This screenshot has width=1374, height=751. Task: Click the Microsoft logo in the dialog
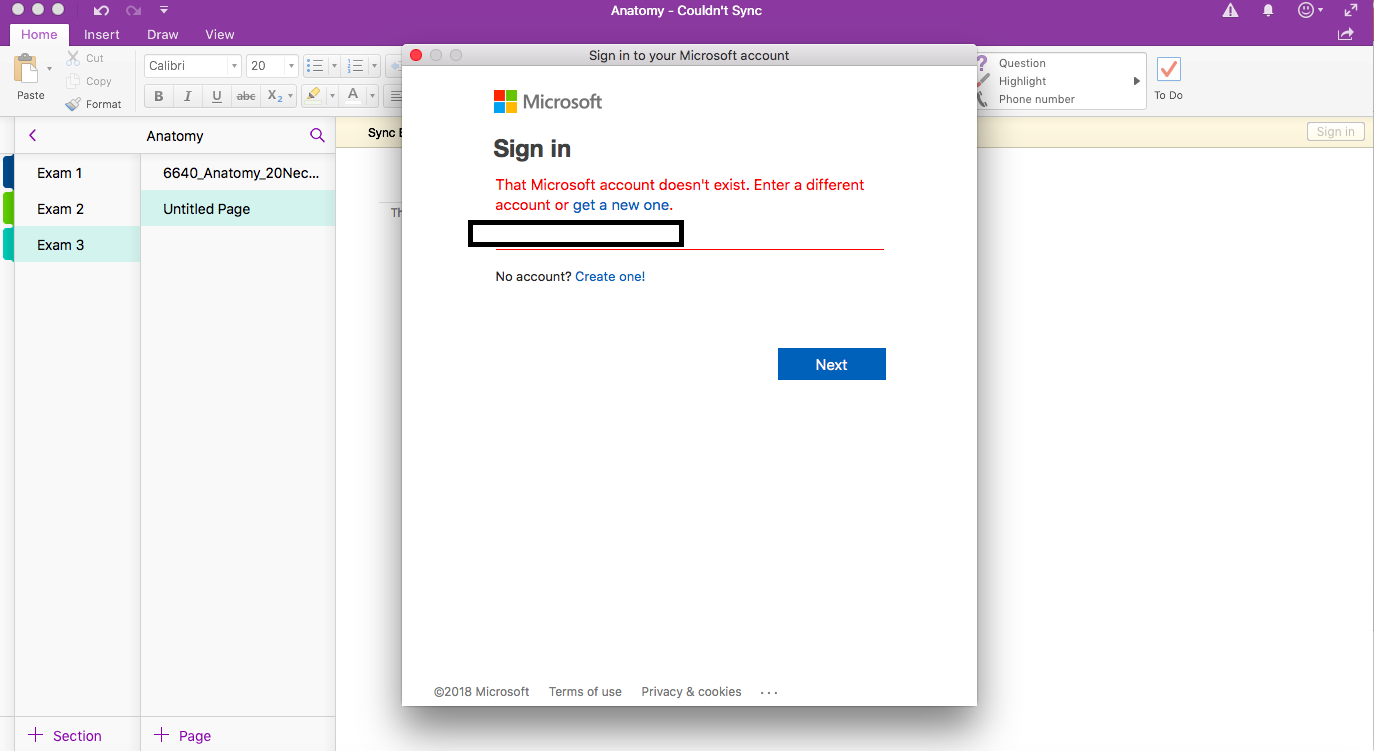(548, 101)
